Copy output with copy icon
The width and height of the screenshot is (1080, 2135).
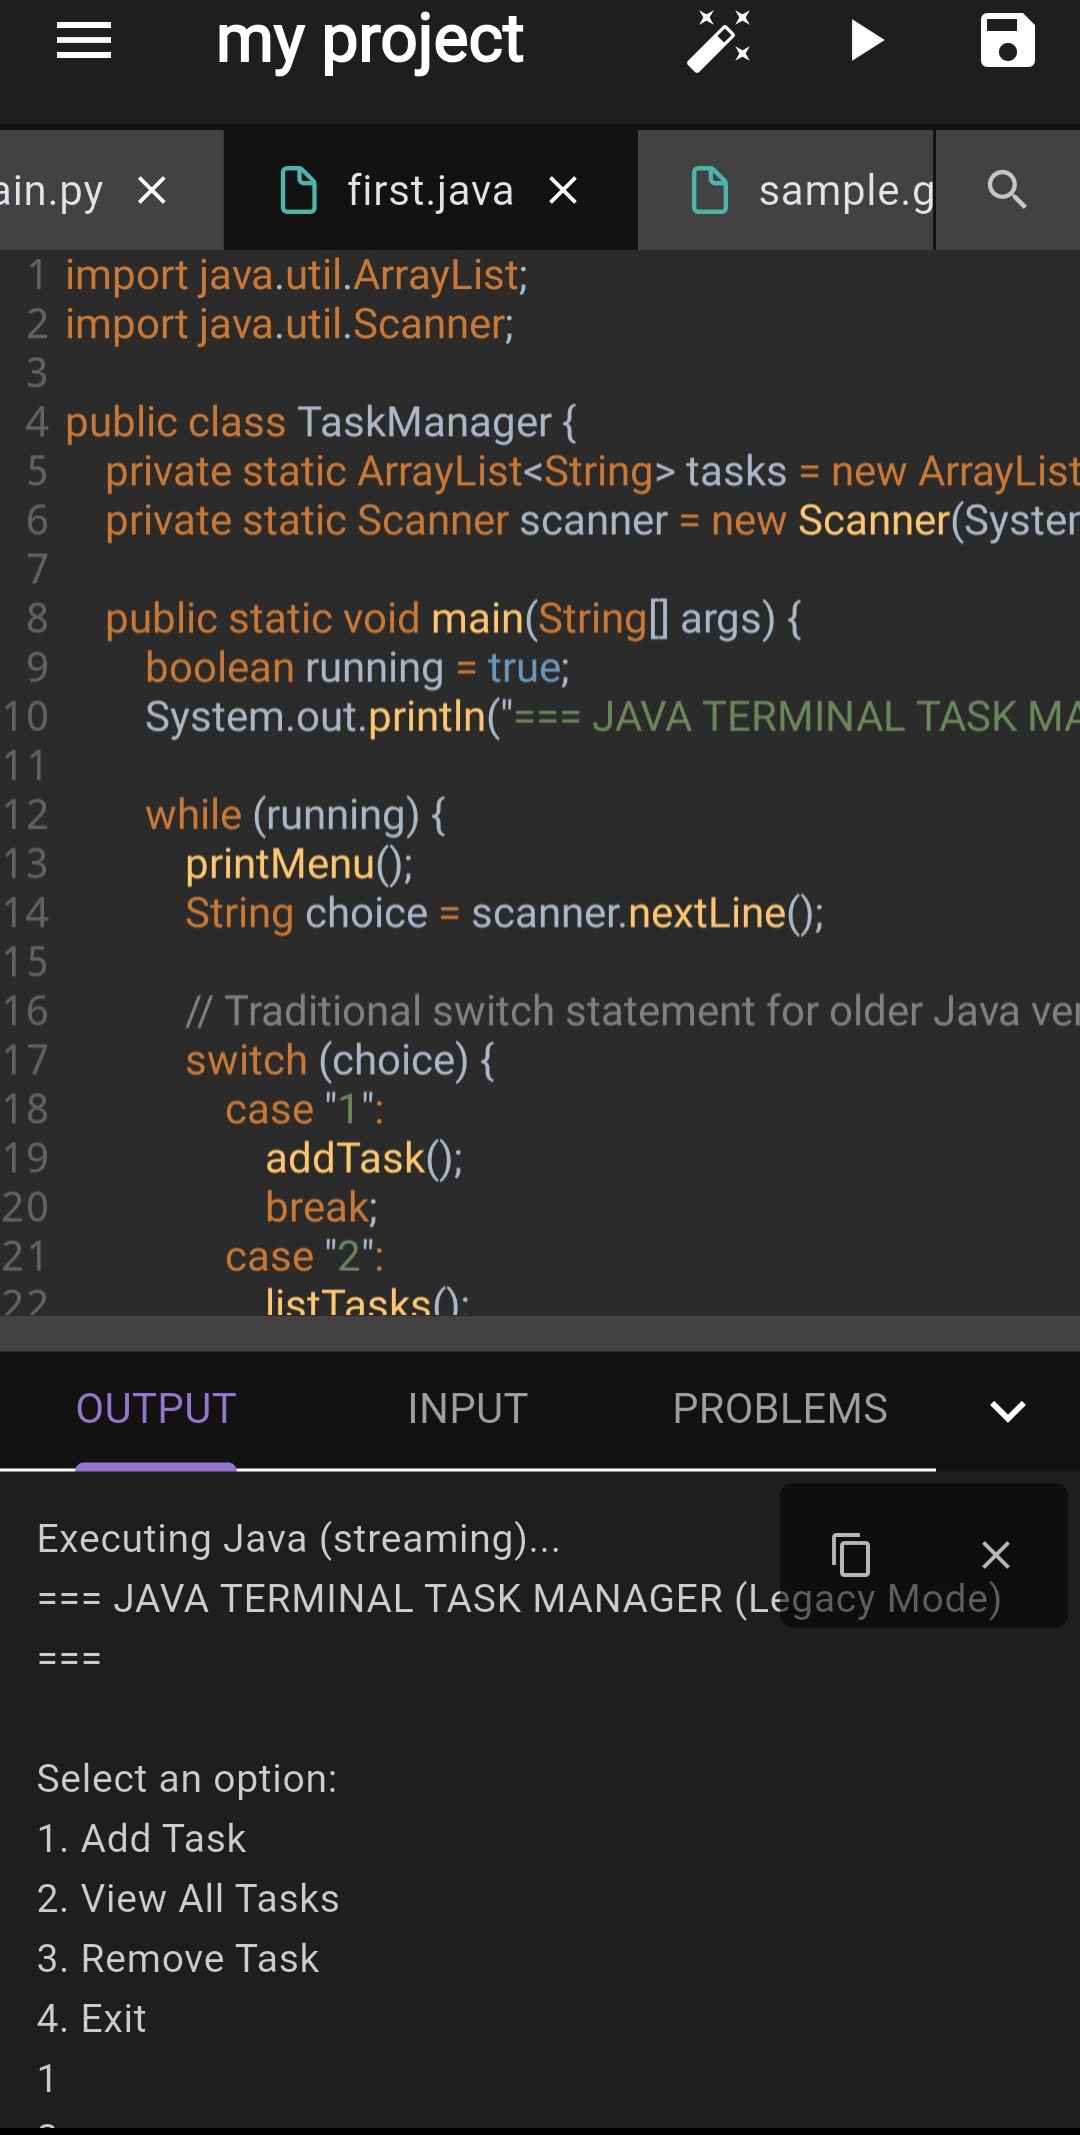(x=851, y=1555)
